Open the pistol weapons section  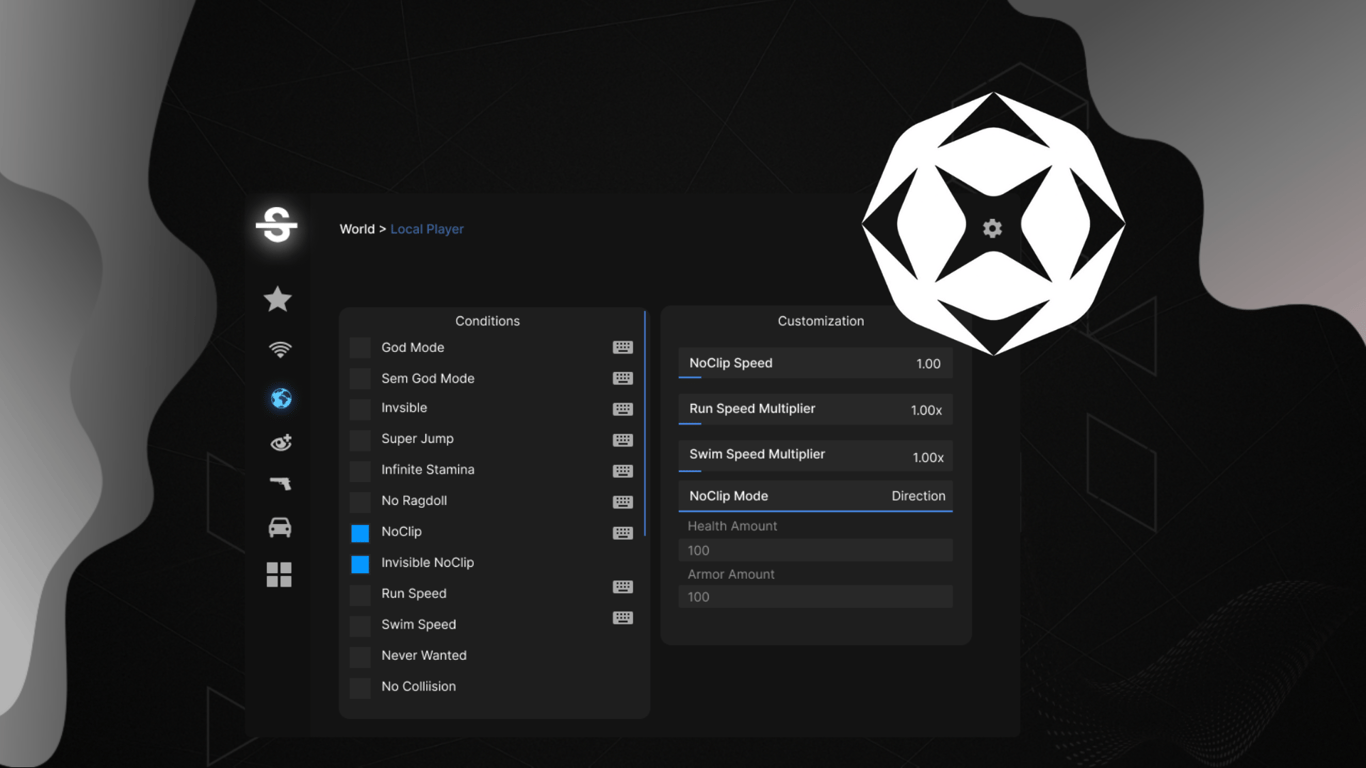click(281, 483)
